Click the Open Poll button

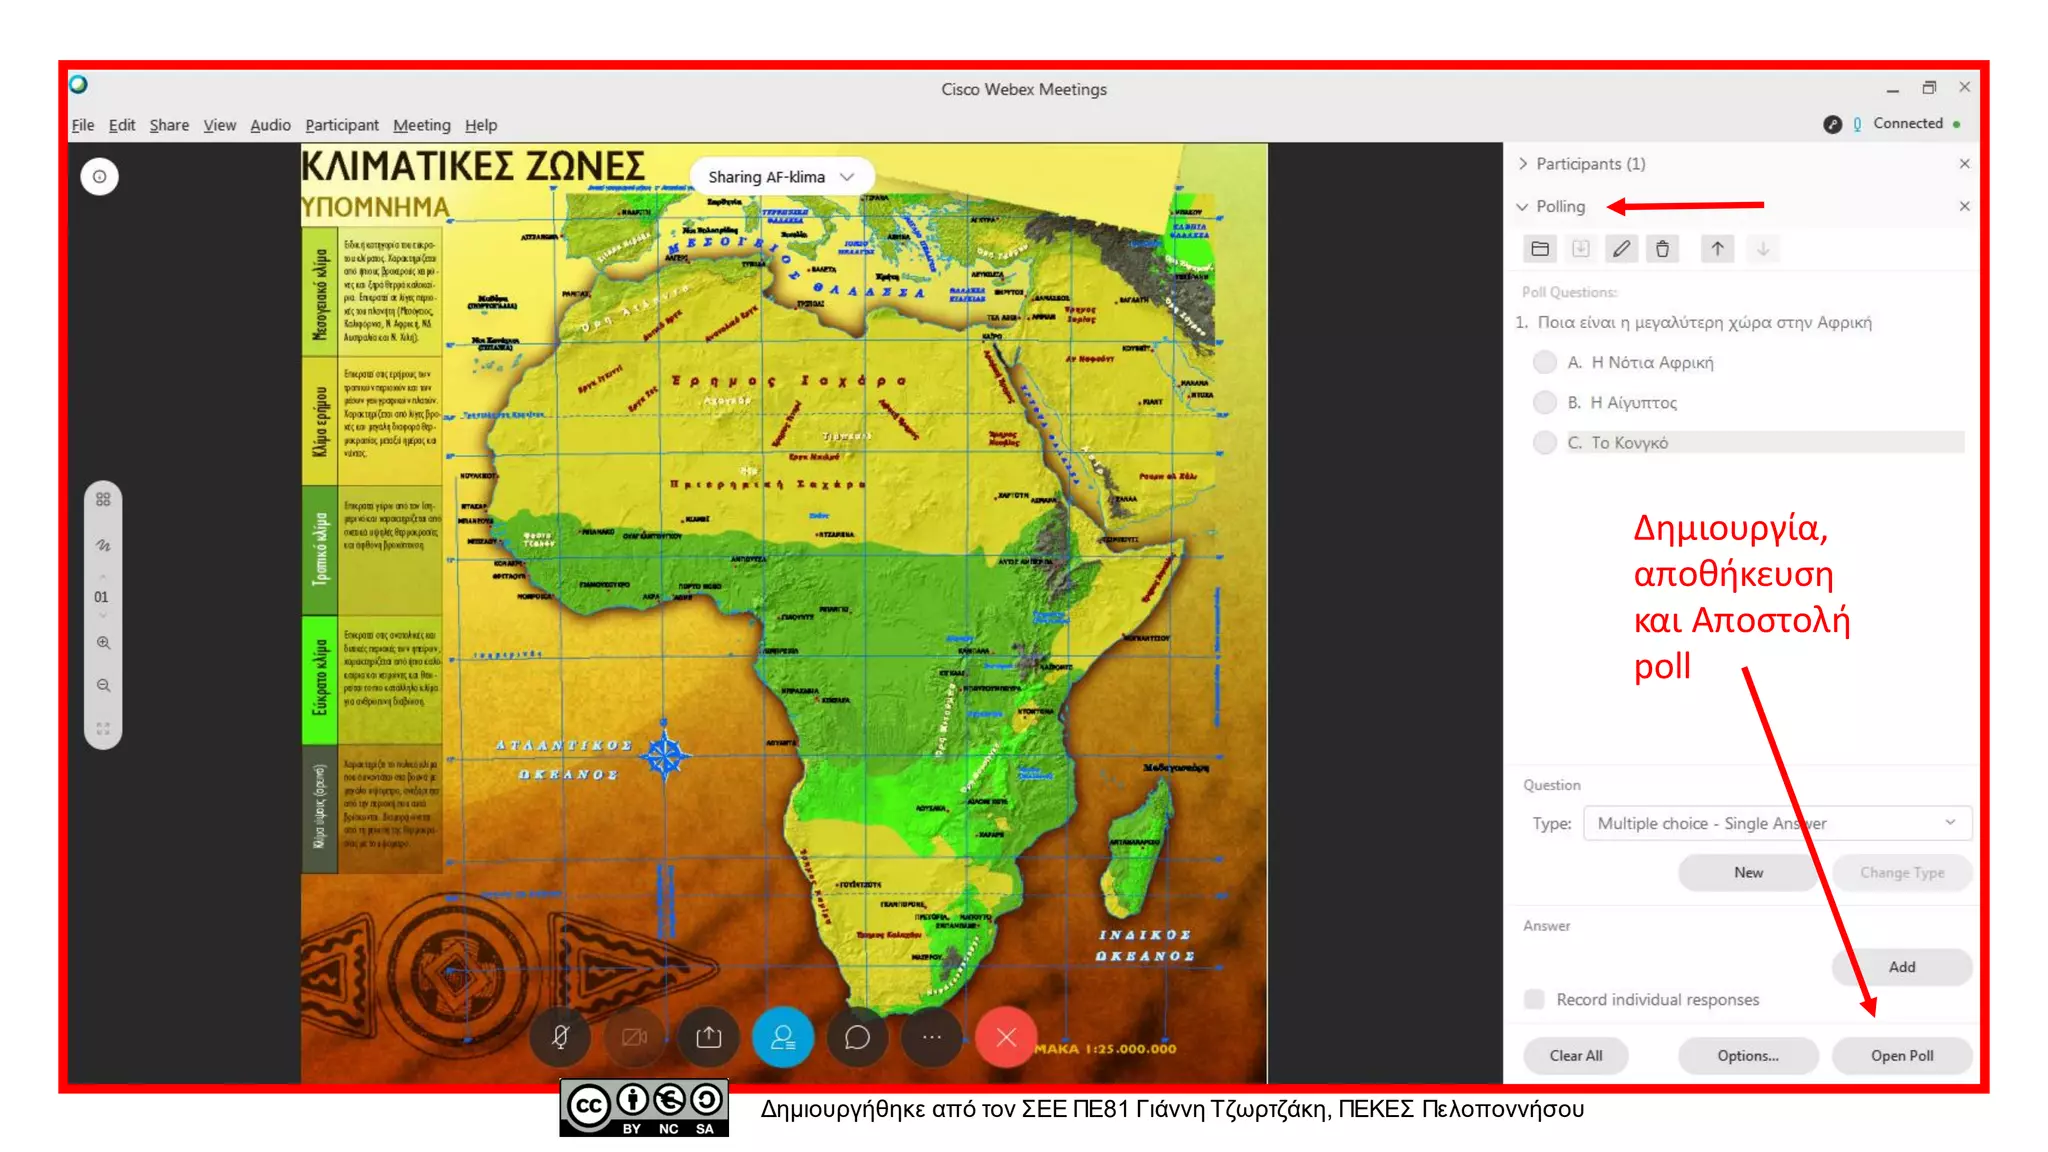(1901, 1055)
